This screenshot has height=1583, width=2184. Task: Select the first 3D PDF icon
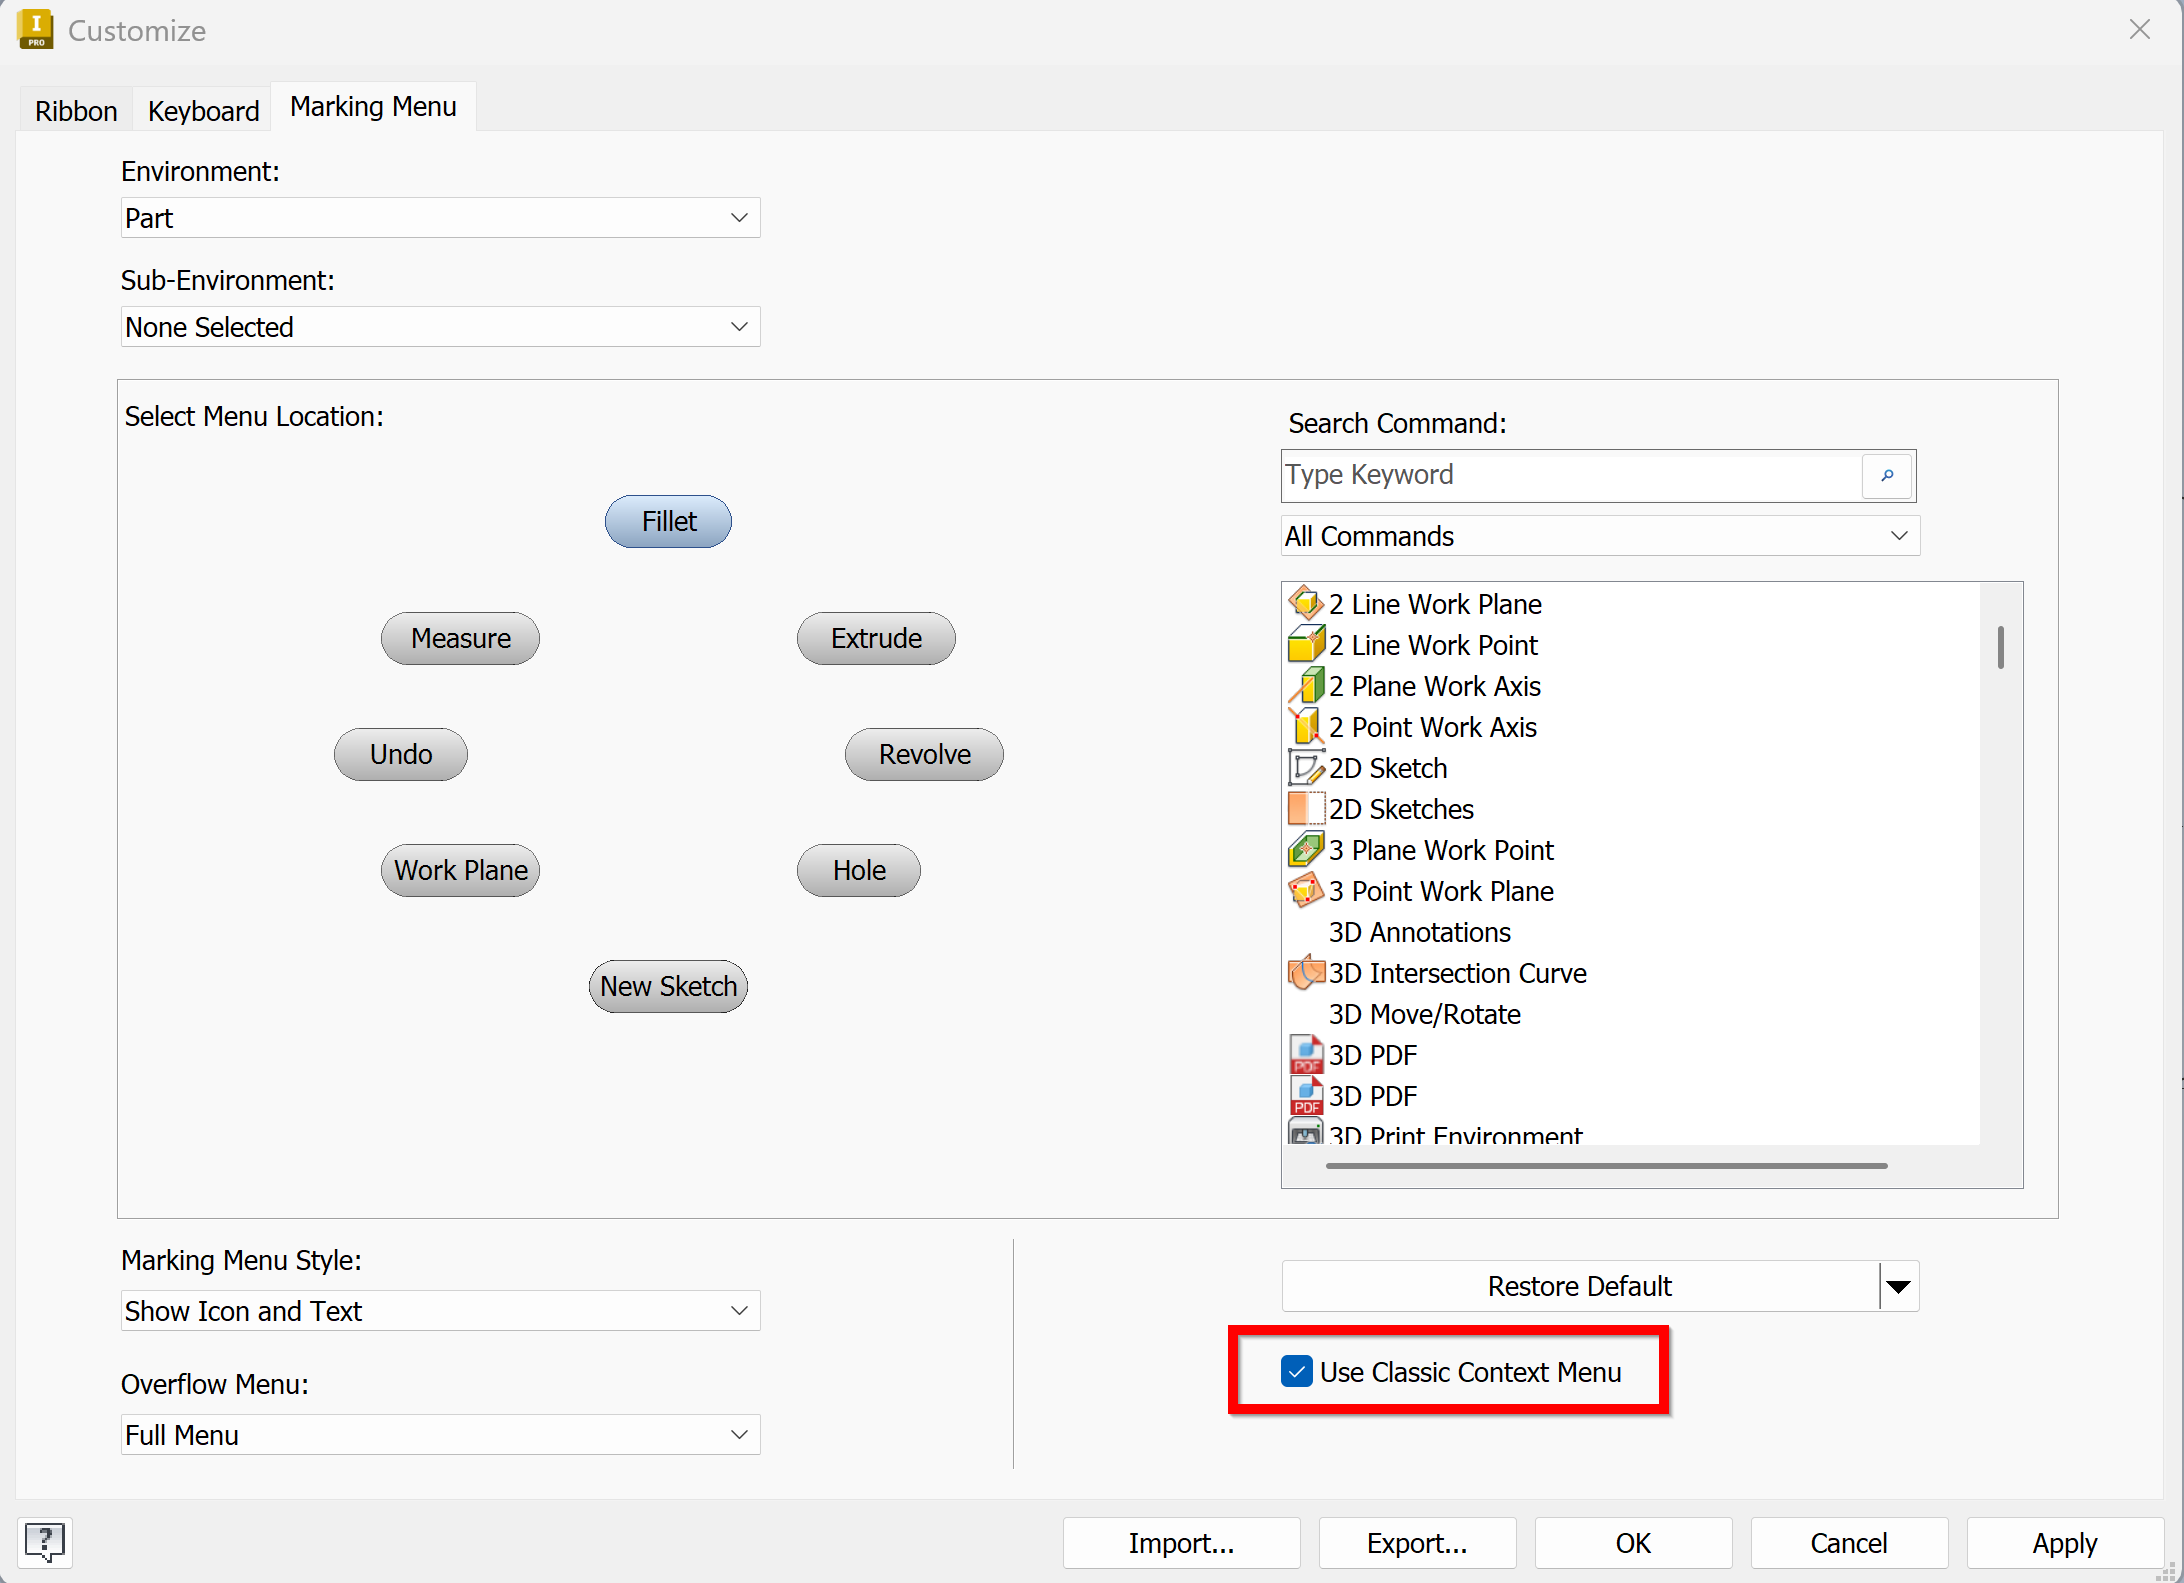point(1305,1055)
